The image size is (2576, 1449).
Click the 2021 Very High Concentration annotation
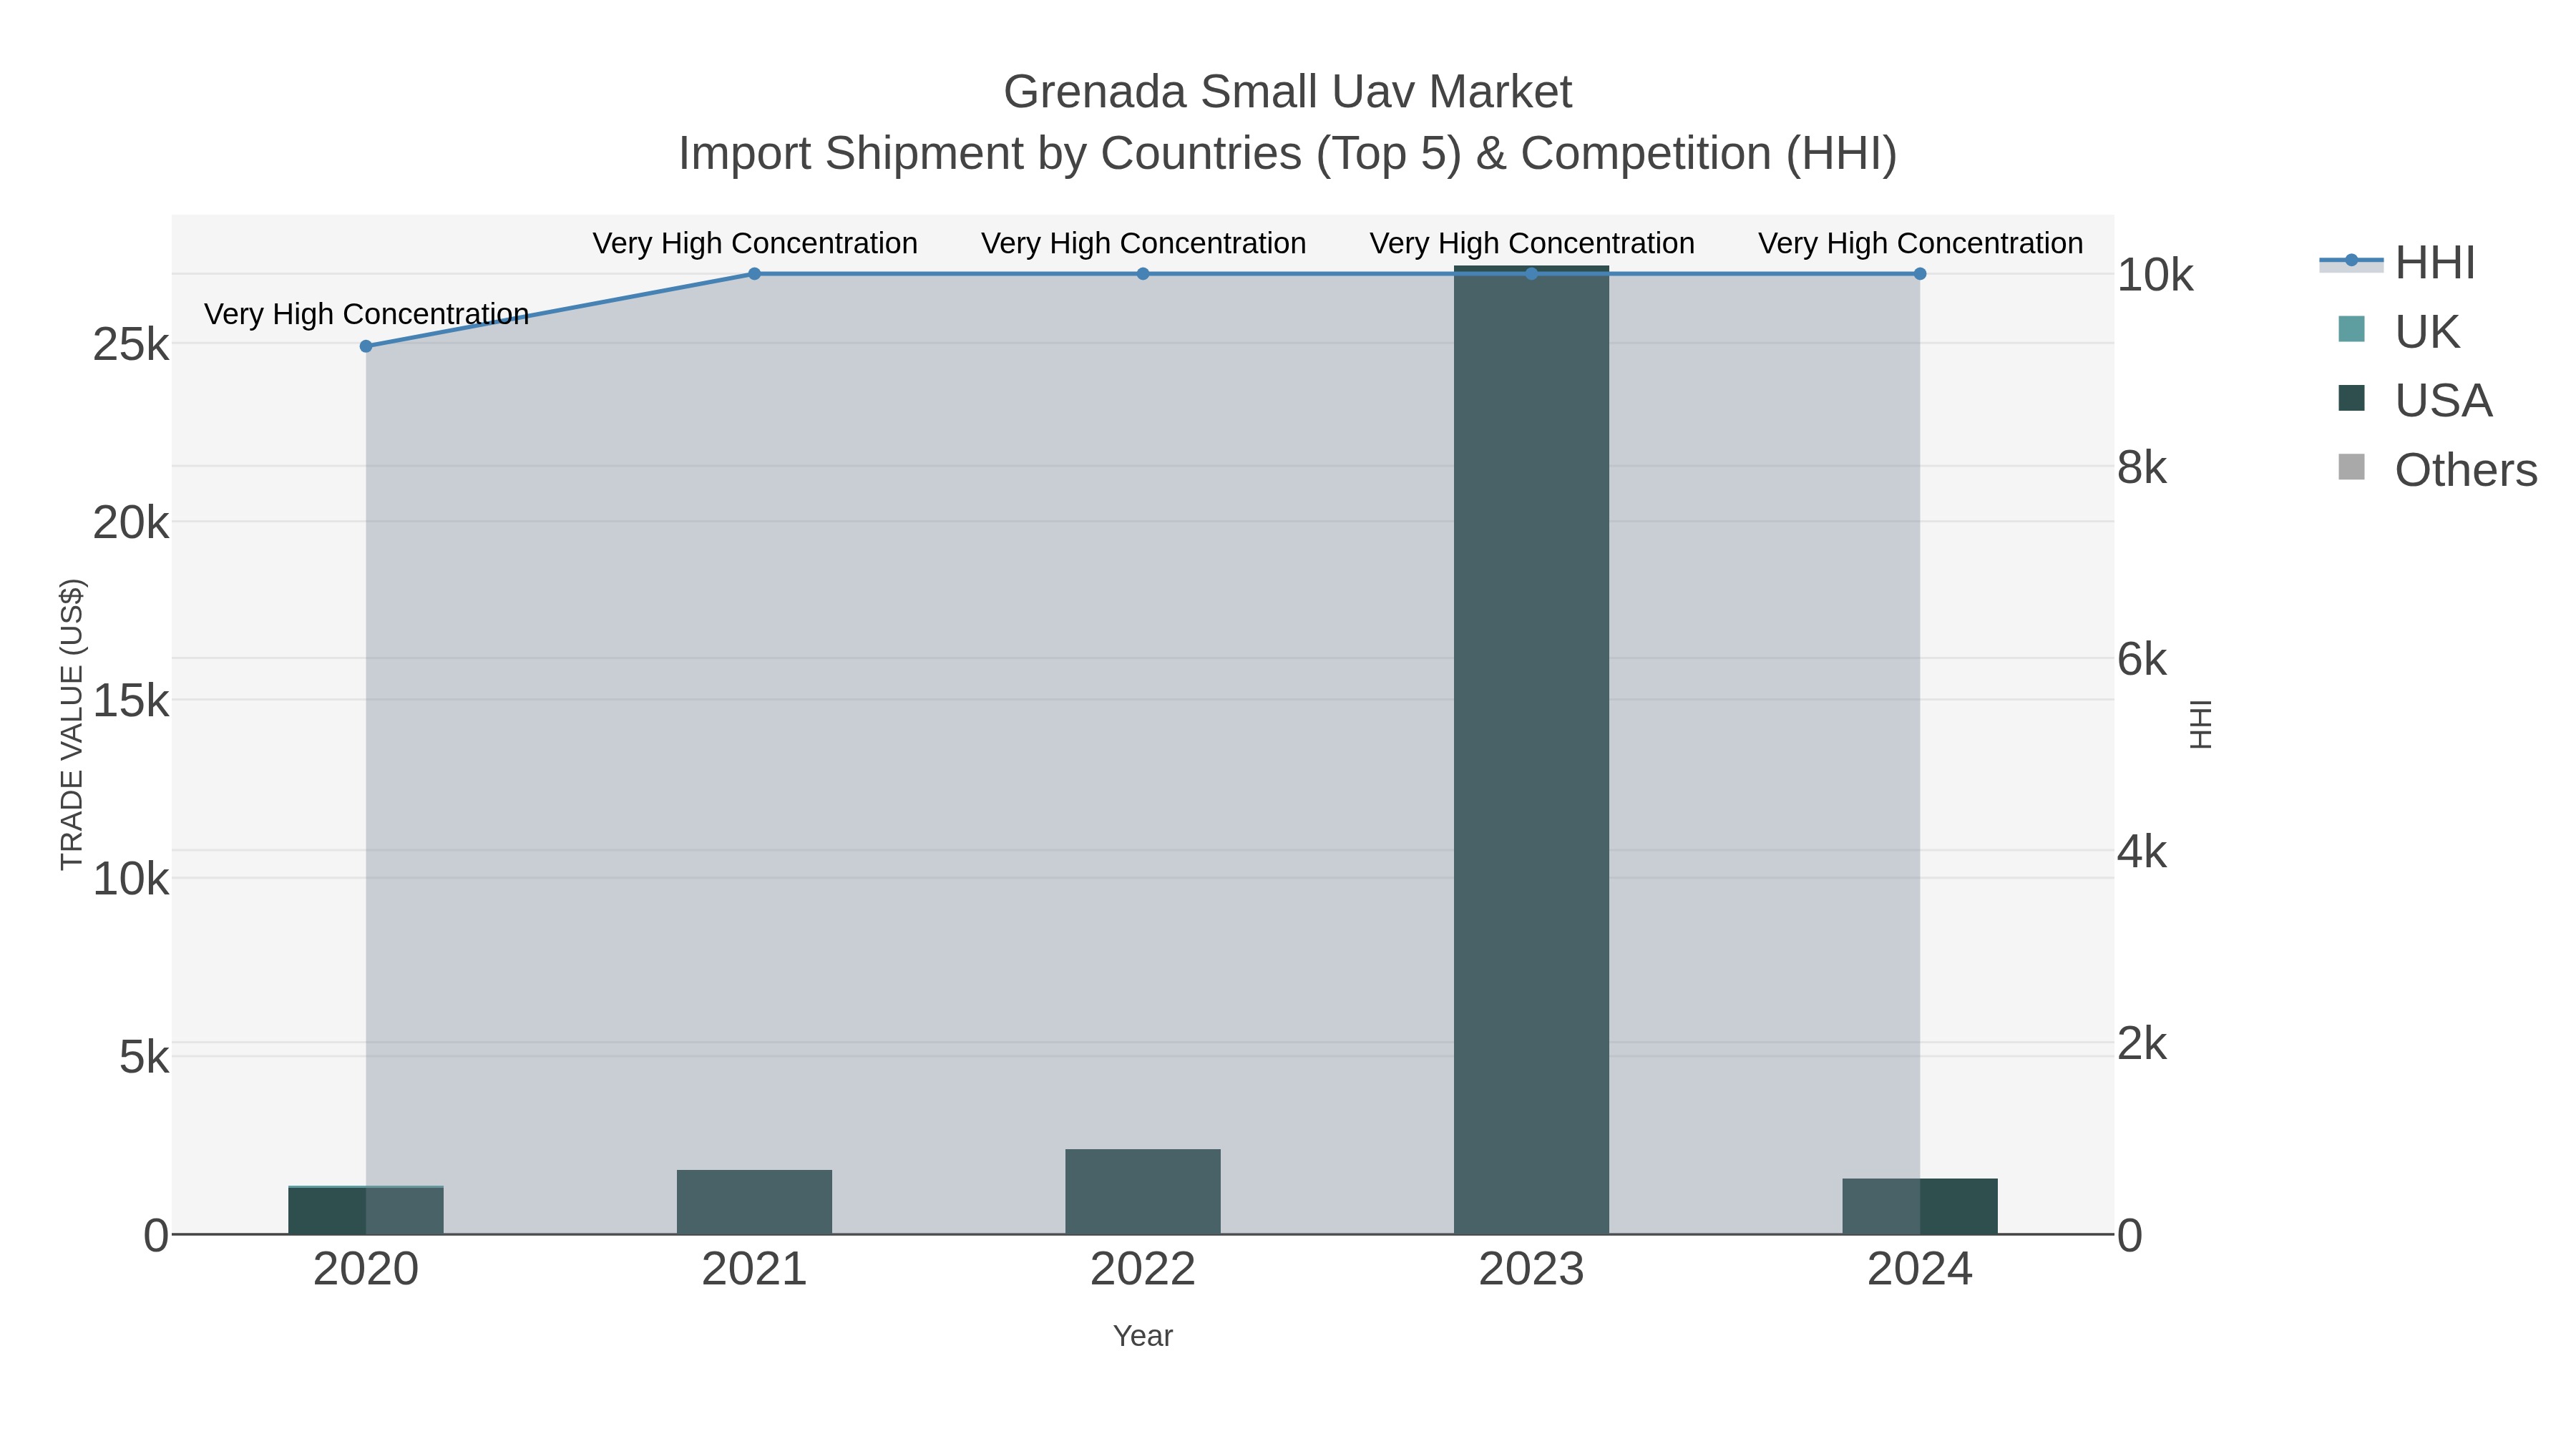coord(755,243)
